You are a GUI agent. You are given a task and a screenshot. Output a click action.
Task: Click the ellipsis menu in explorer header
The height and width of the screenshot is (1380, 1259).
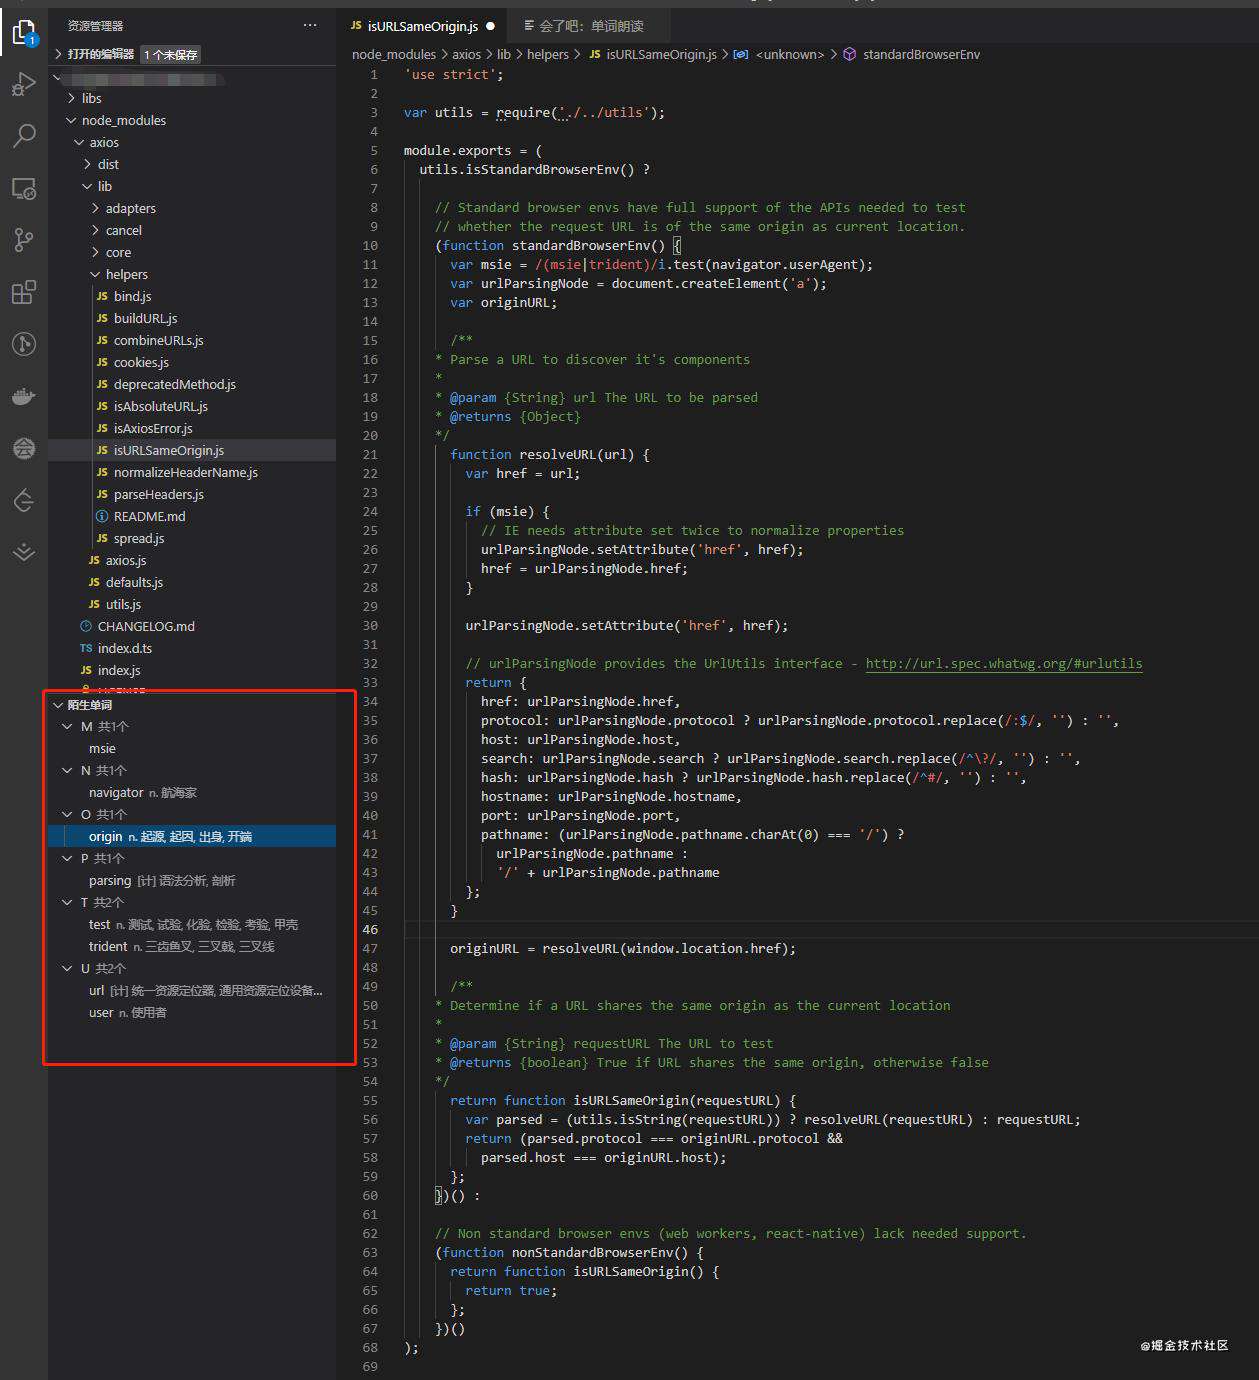coord(310,25)
